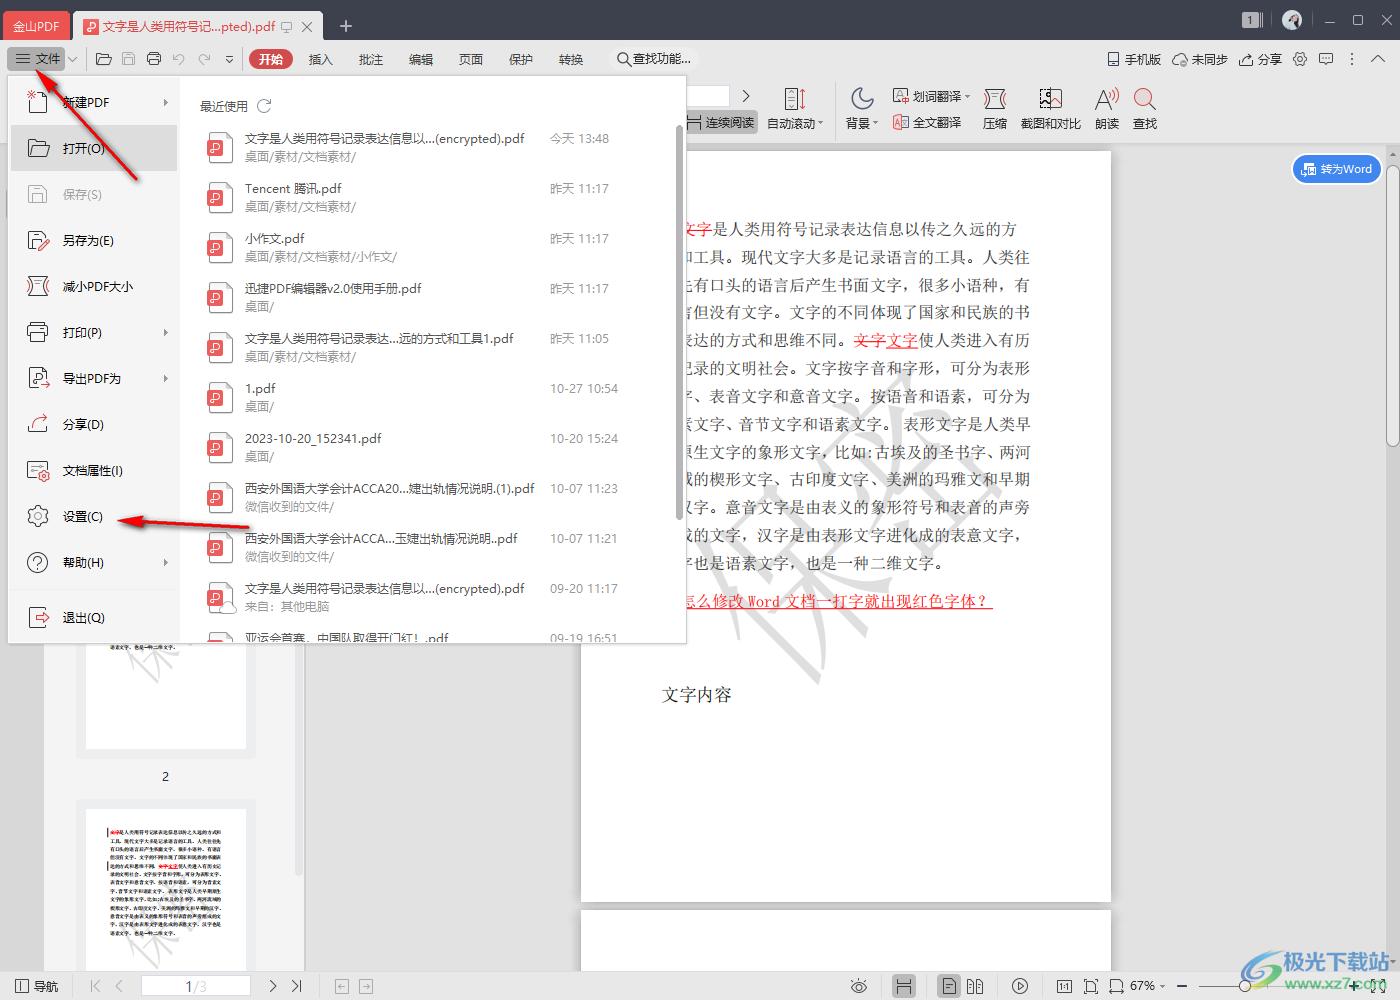Open the 手机版 mobile version

click(x=1134, y=59)
